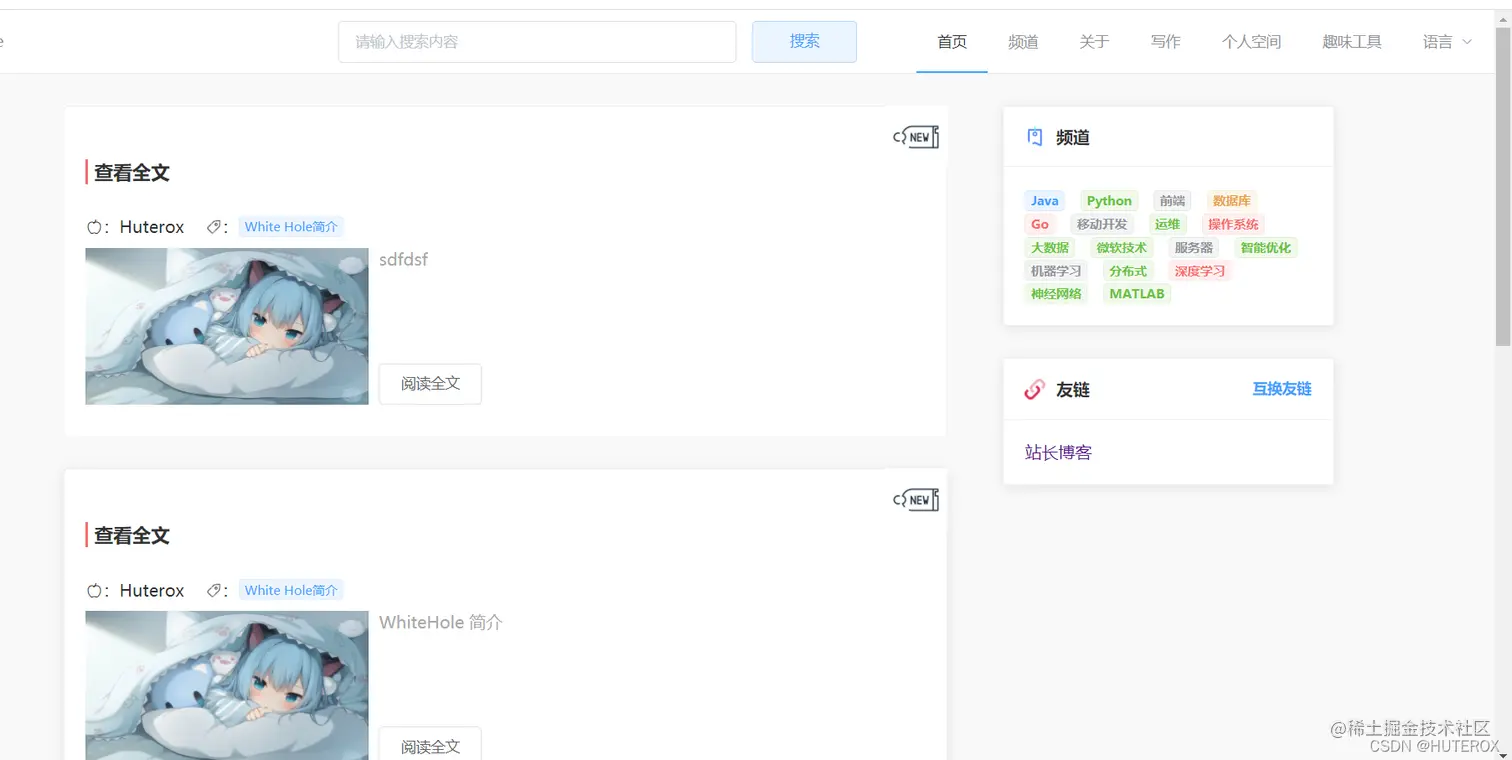The image size is (1512, 760).
Task: Visit the 站长博客 link
Action: [x=1057, y=452]
